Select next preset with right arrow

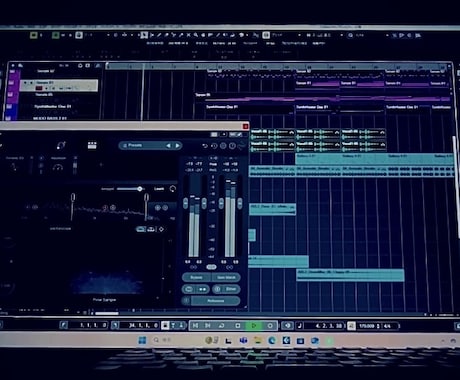[x=178, y=146]
